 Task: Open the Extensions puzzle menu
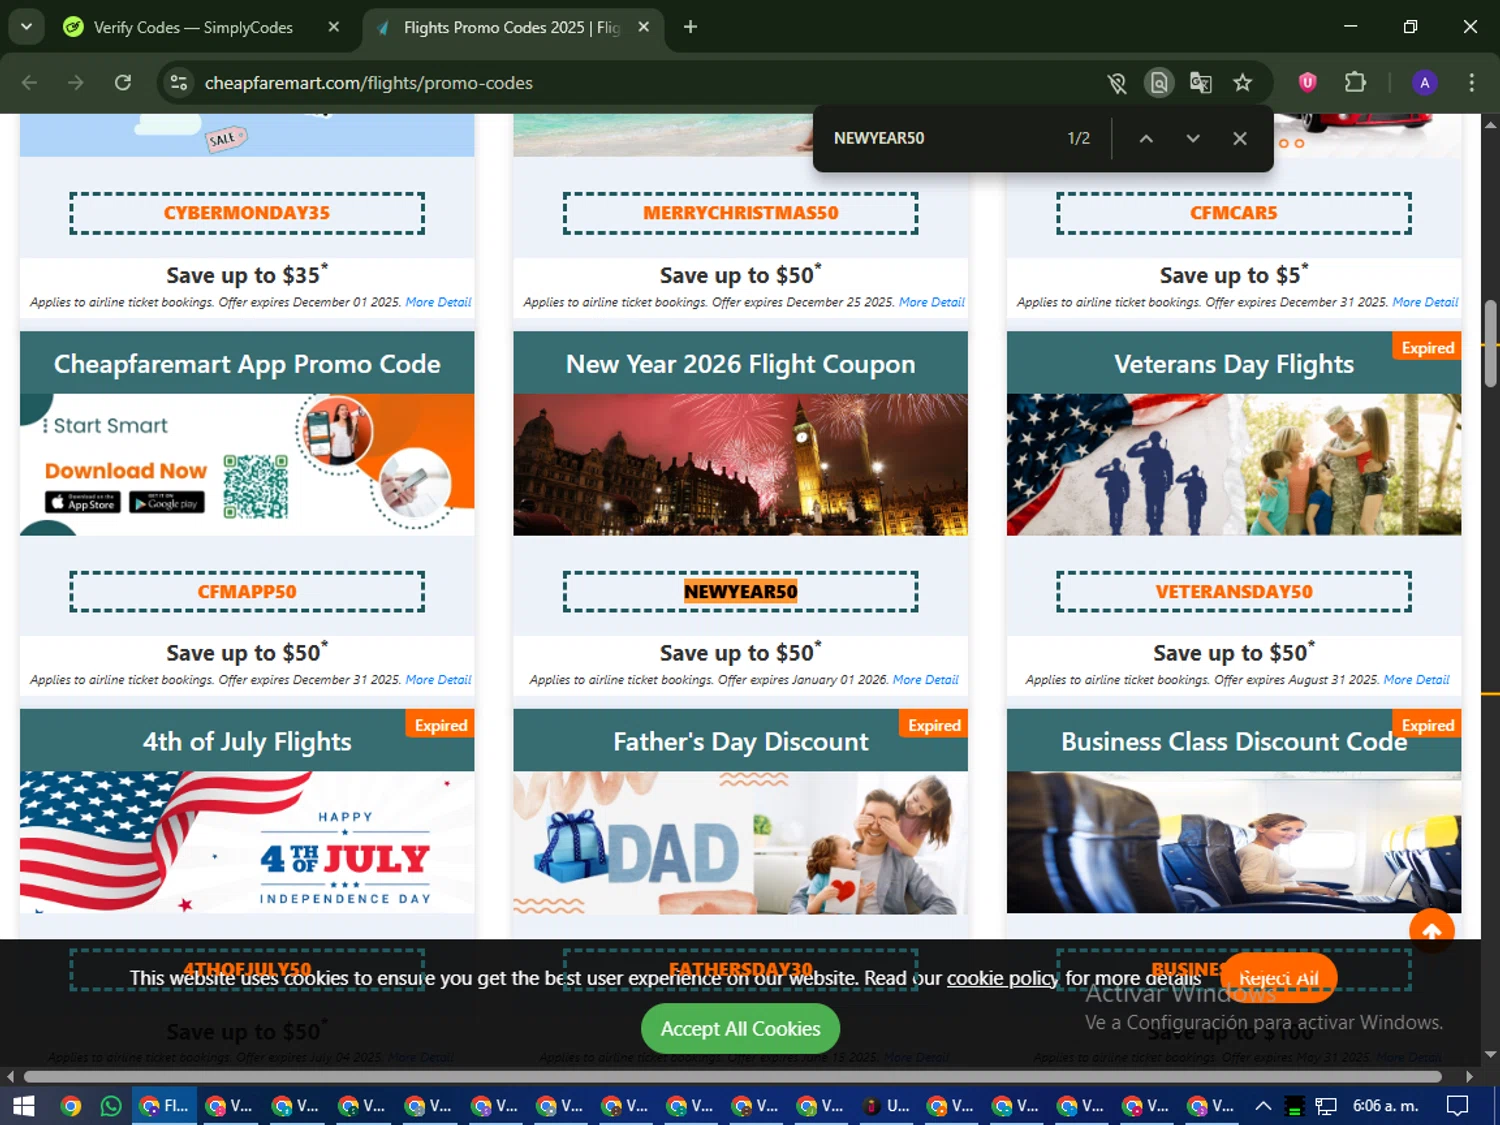click(1355, 82)
